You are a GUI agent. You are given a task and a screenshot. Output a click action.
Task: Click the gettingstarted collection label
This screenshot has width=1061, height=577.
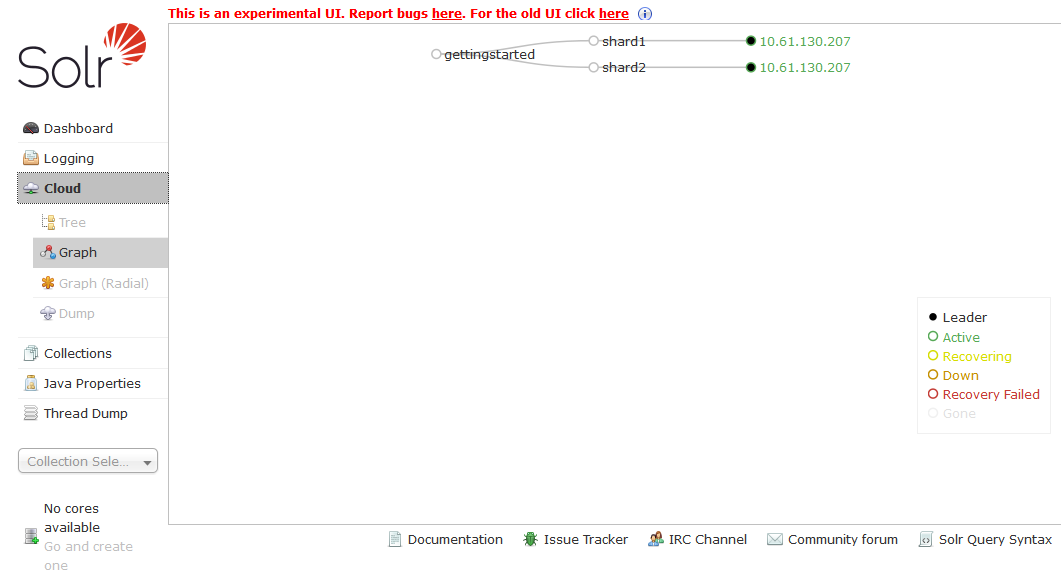click(x=489, y=54)
